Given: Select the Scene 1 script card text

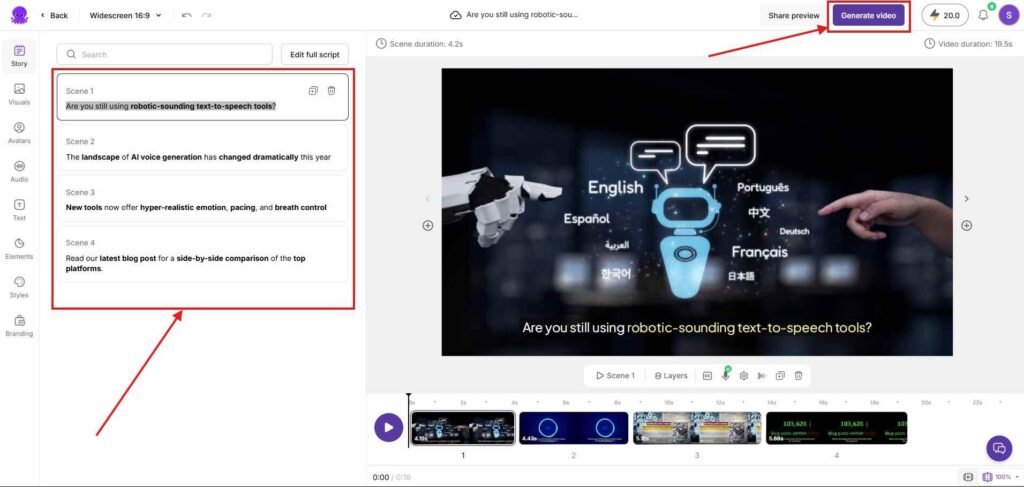Looking at the screenshot, I should [170, 106].
